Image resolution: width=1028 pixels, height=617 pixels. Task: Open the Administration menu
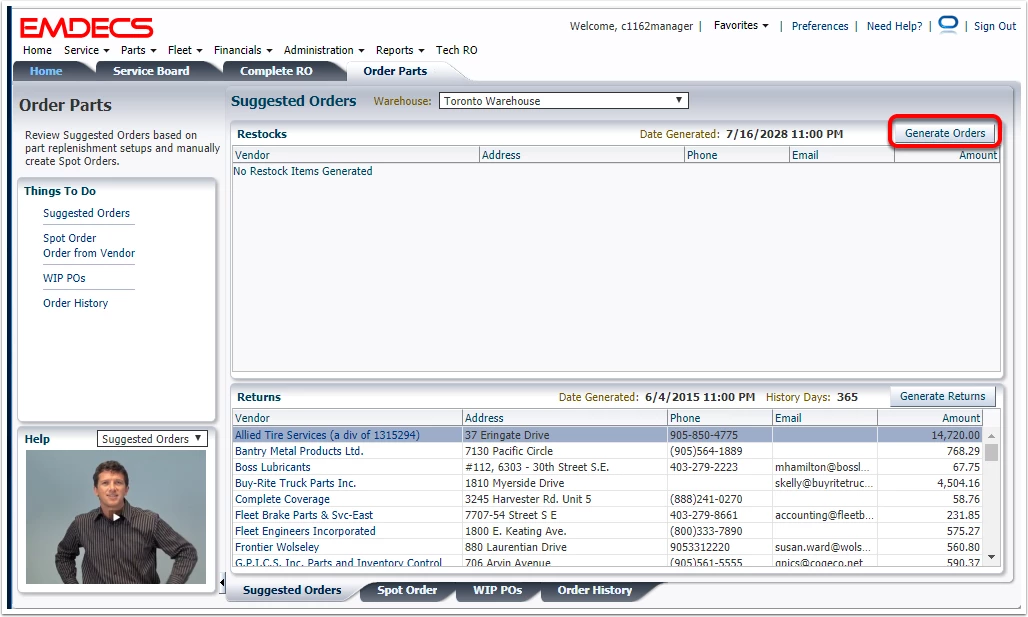pos(324,50)
